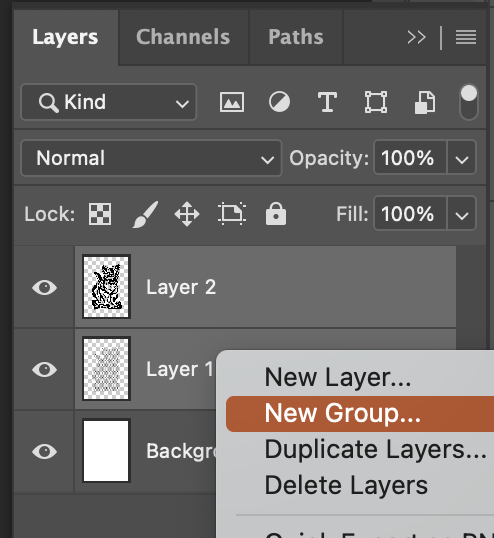The height and width of the screenshot is (538, 494).
Task: Hide Background layer via eye icon
Action: click(45, 452)
